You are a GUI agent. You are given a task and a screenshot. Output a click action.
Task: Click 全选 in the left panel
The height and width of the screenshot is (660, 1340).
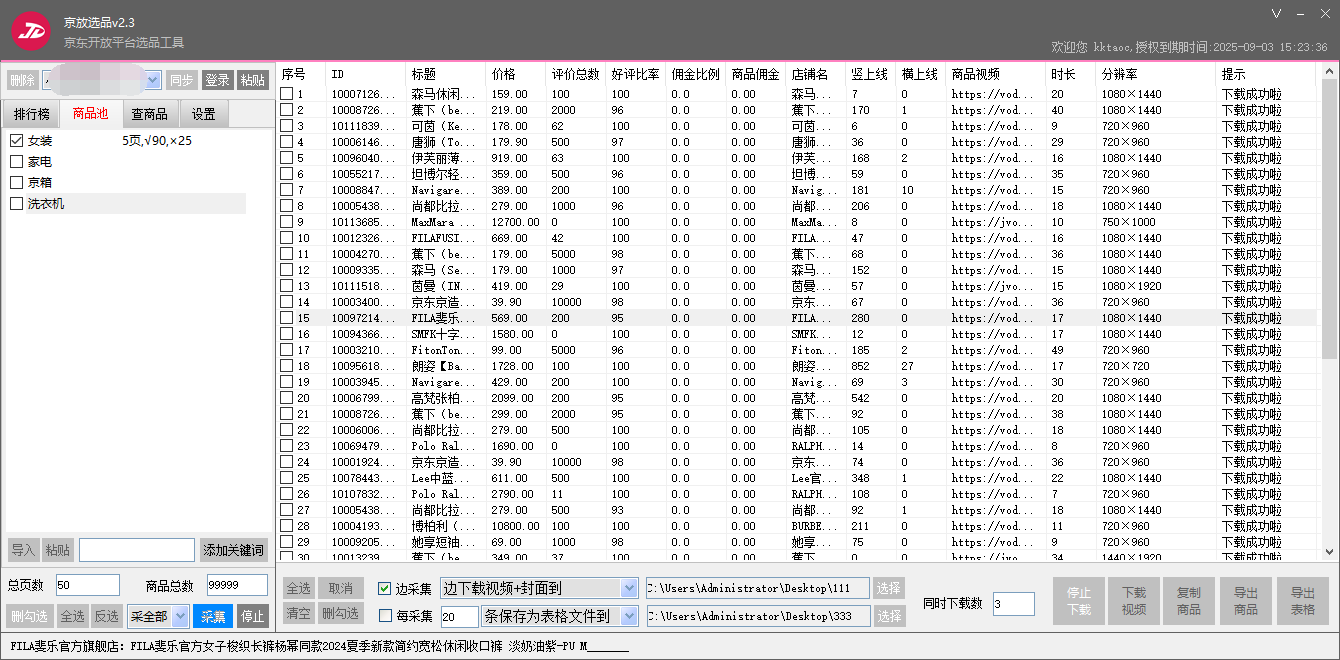(x=72, y=616)
